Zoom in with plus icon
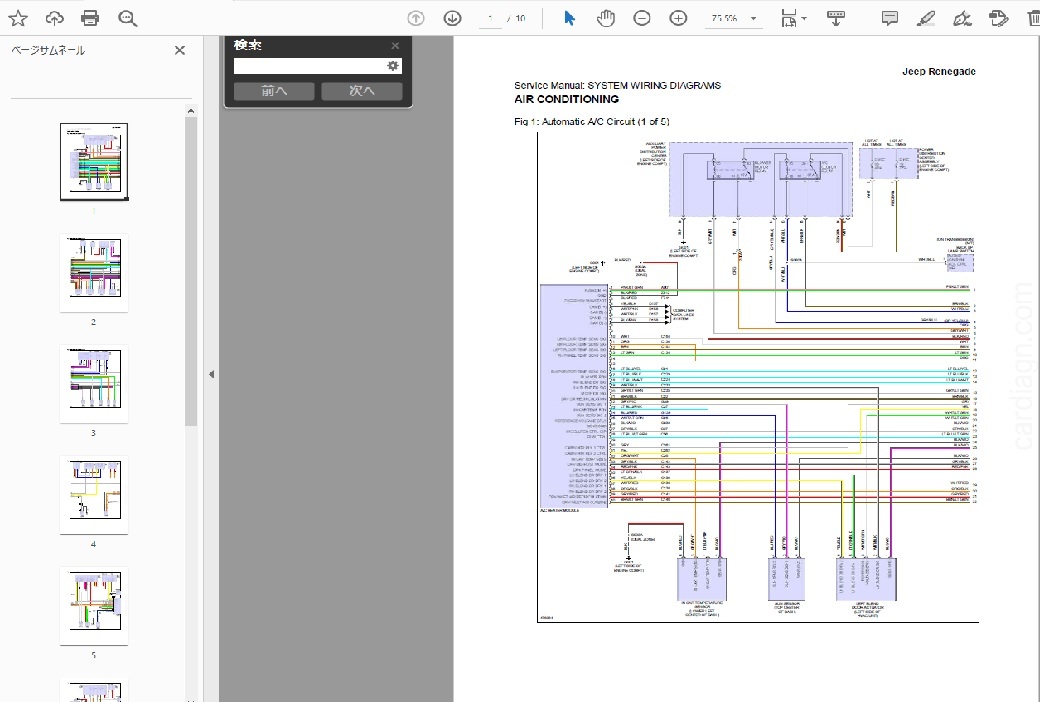The image size is (1040, 702). [678, 19]
